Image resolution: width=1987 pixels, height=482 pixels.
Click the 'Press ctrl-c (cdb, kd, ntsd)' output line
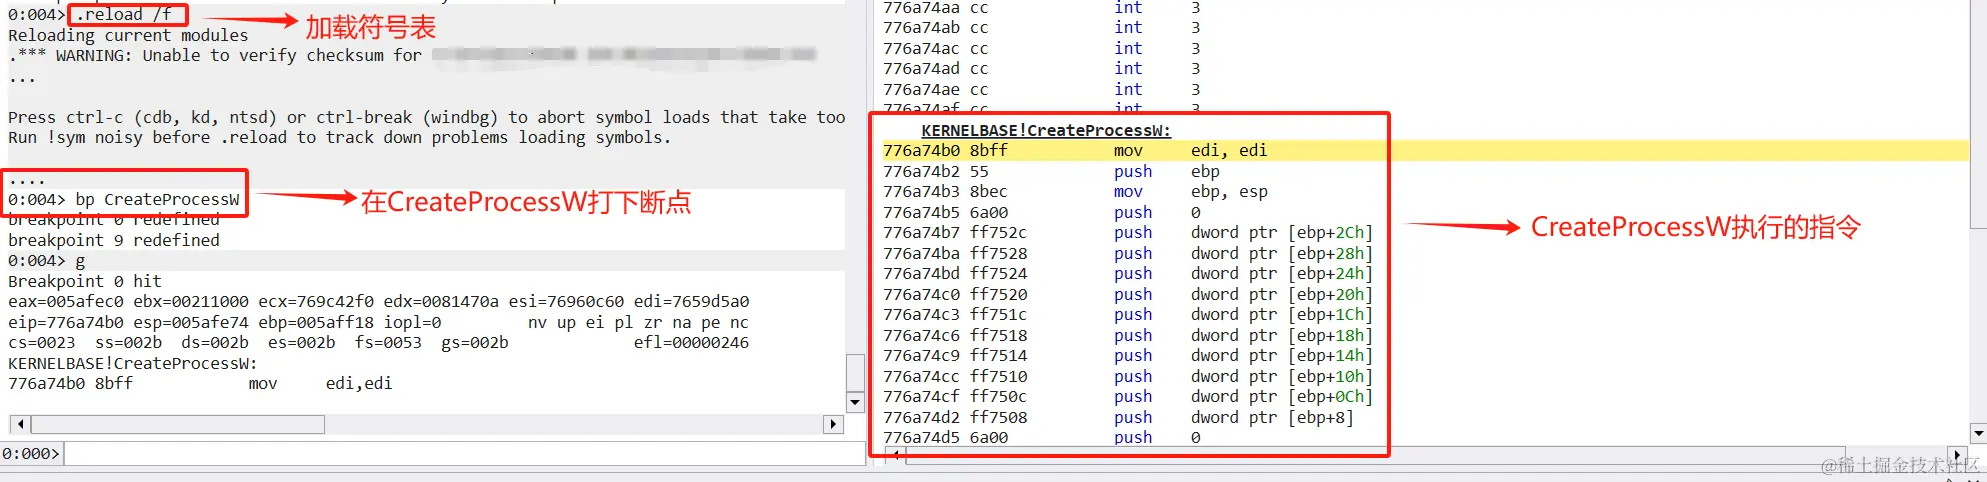tap(427, 117)
